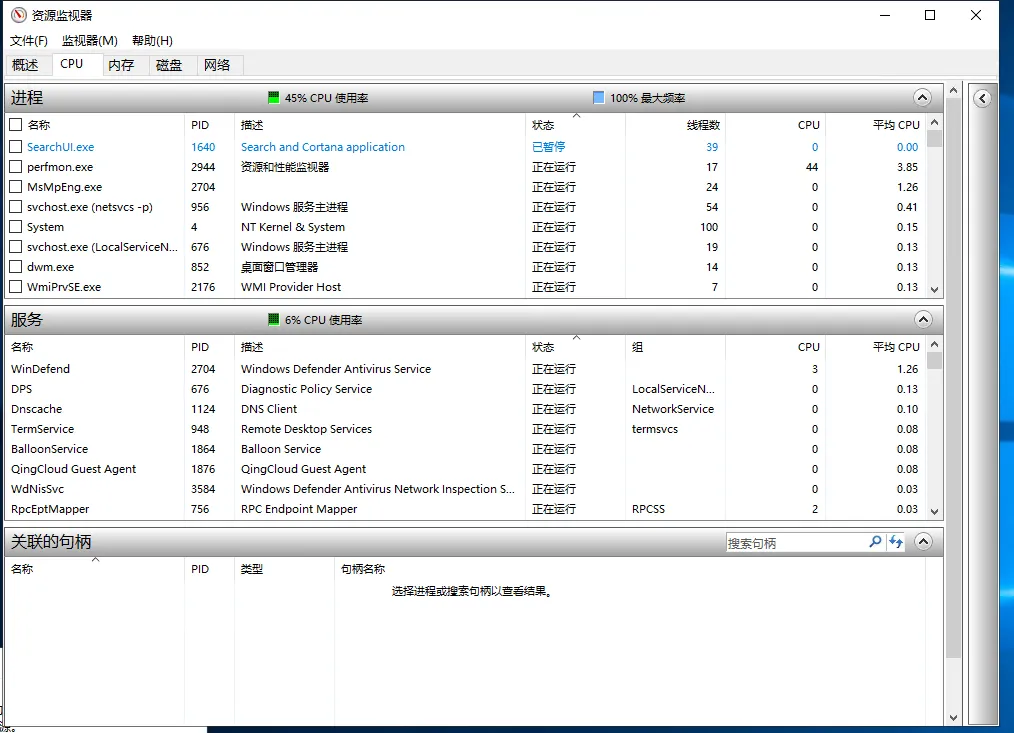The image size is (1014, 733).
Task: Click the blue 100% max frequency indicator
Action: [599, 98]
